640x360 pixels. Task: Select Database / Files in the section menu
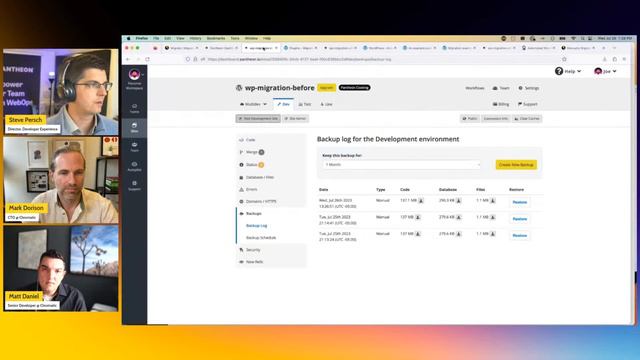271,178
